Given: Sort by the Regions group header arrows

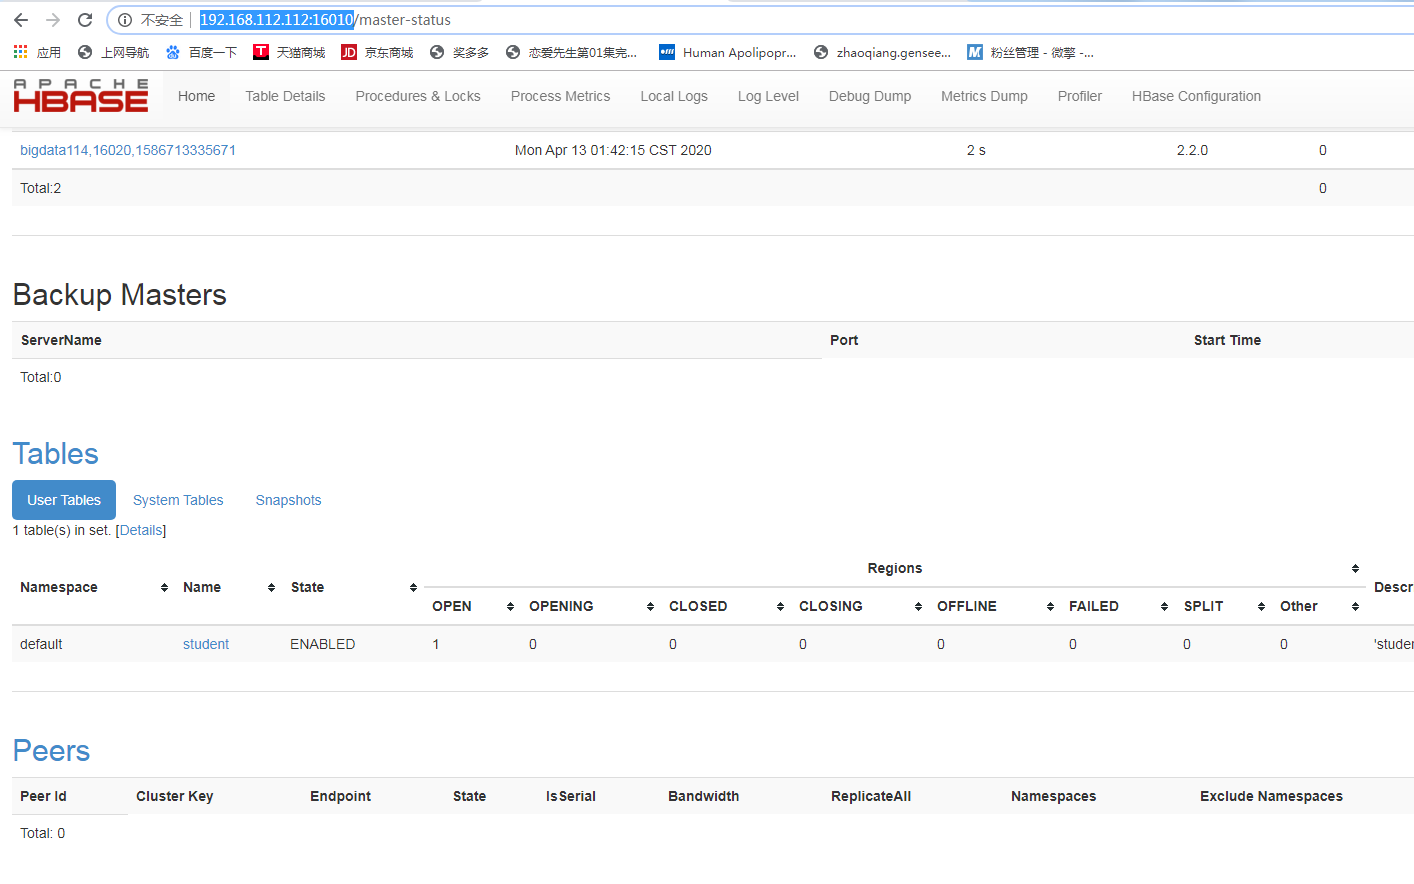Looking at the screenshot, I should pos(1355,569).
